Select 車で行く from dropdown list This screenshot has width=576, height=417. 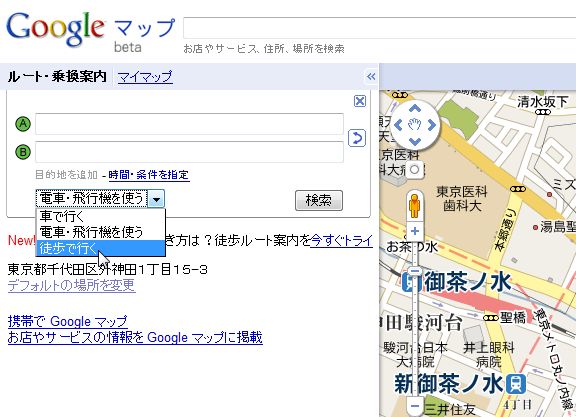point(101,216)
